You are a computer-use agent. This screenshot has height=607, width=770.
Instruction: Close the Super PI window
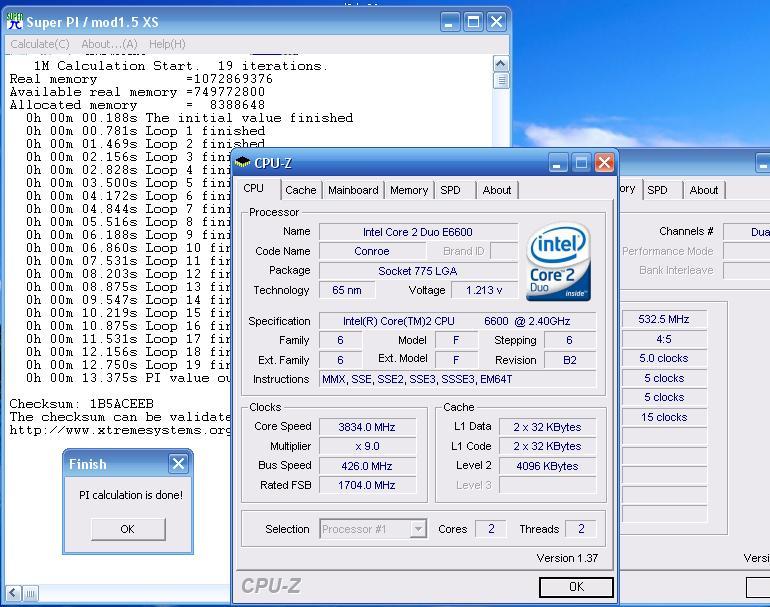[496, 22]
